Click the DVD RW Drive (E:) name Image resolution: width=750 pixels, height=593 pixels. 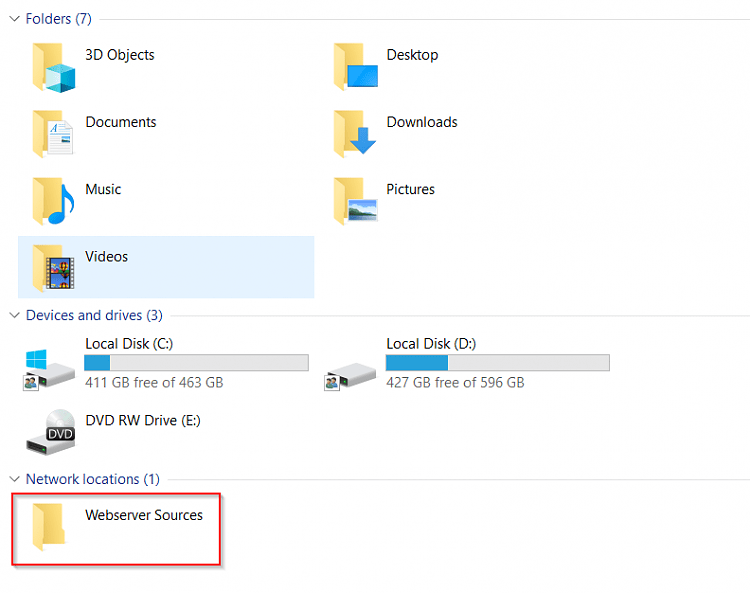[143, 420]
